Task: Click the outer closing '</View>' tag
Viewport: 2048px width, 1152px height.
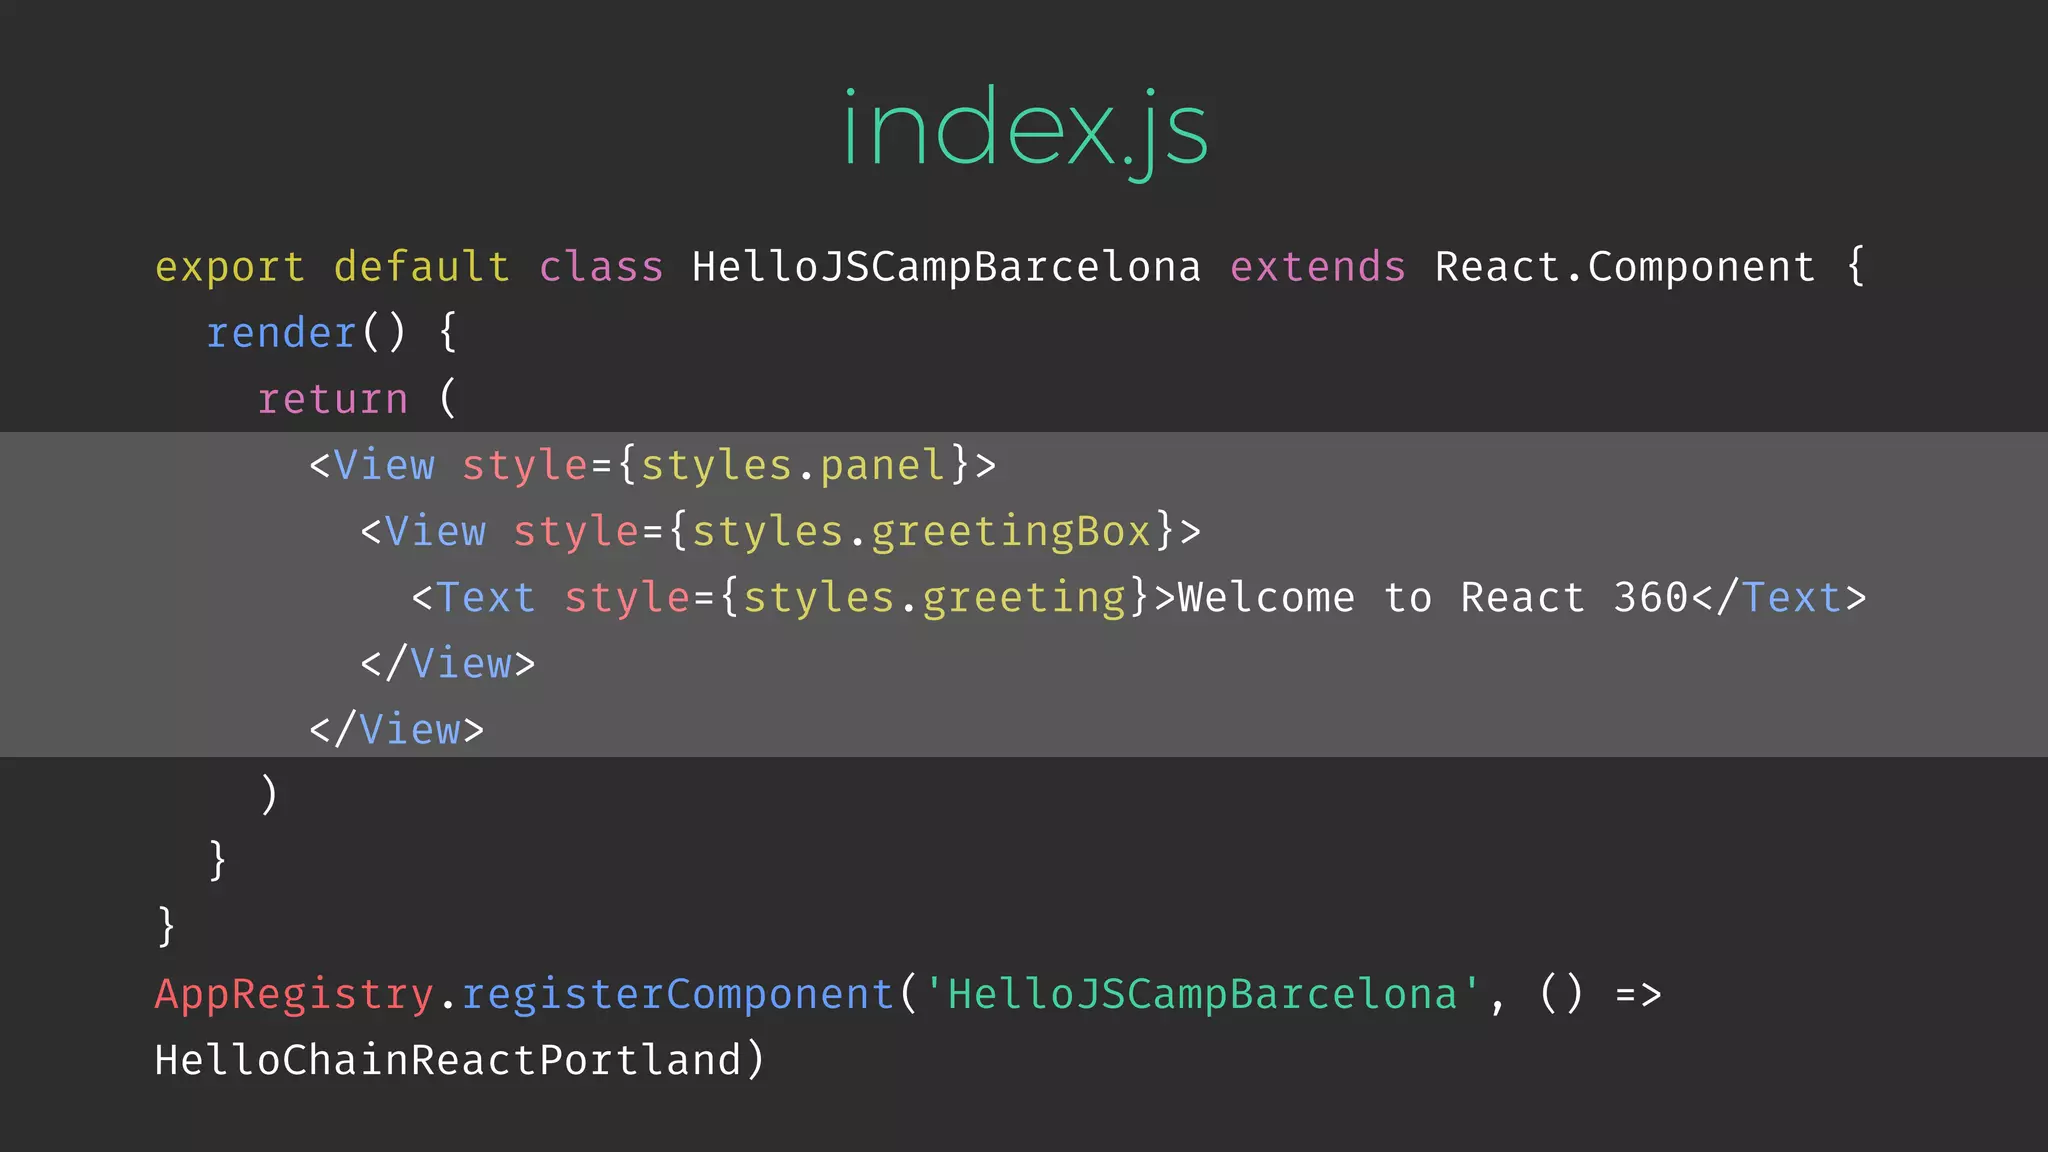Action: point(397,729)
